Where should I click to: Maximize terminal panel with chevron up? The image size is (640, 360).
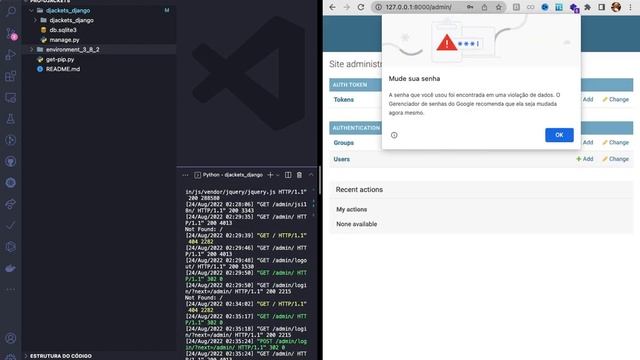point(311,175)
